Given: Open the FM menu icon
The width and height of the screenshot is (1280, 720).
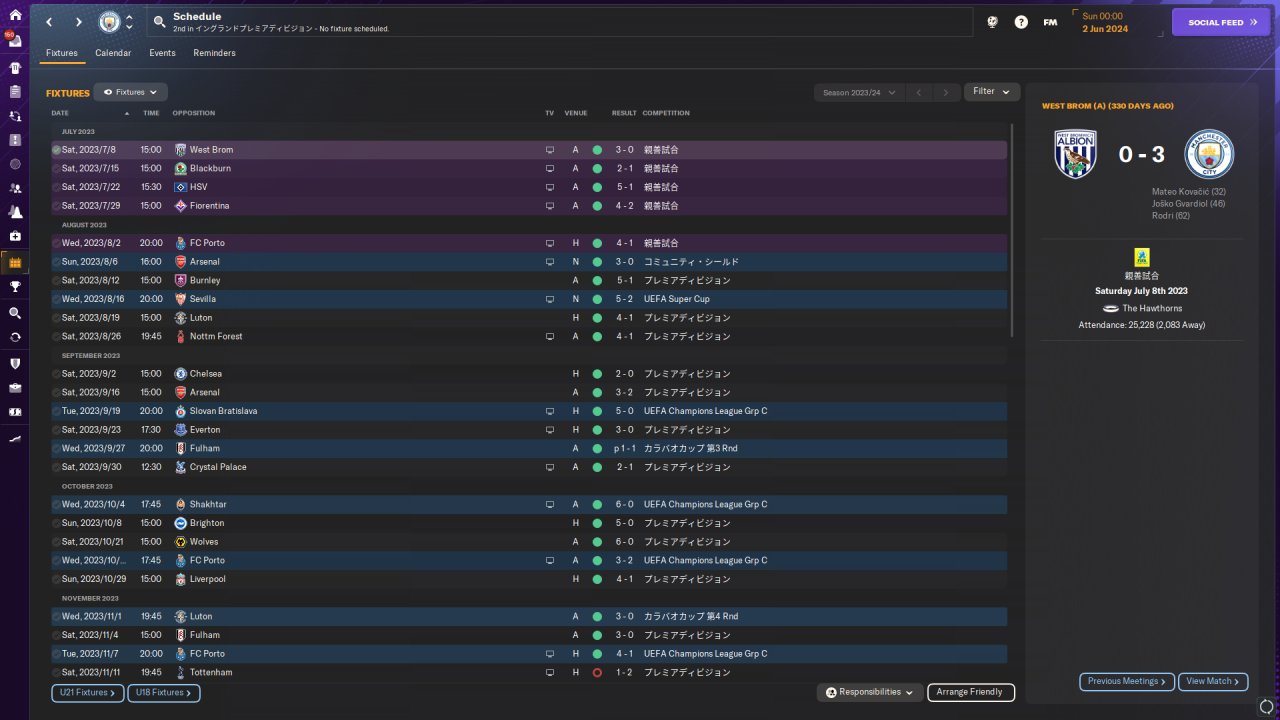Looking at the screenshot, I should point(1050,22).
